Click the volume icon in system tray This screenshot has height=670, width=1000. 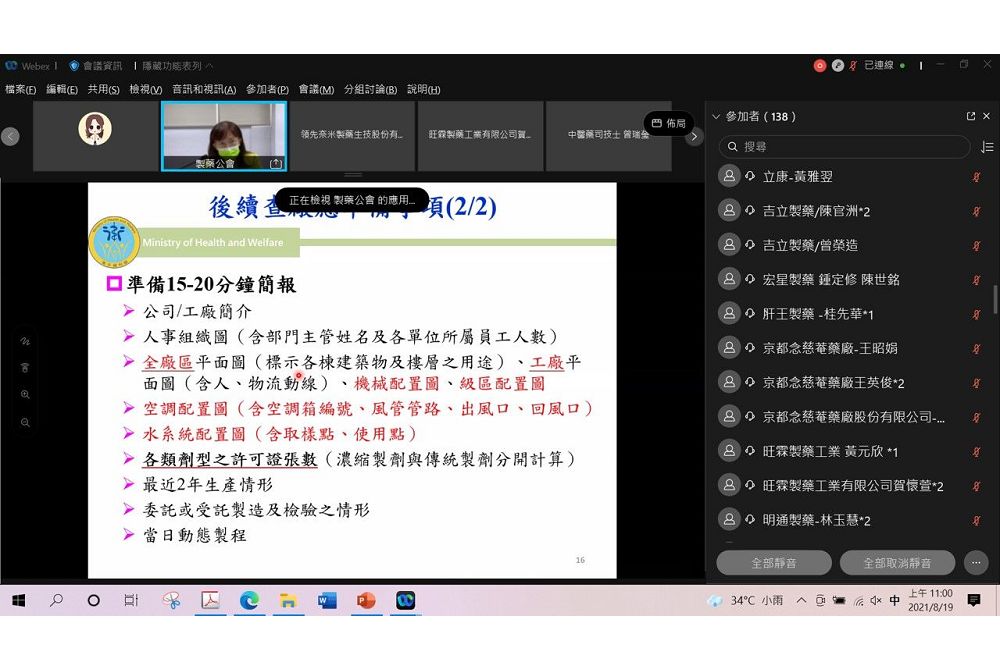tap(876, 601)
